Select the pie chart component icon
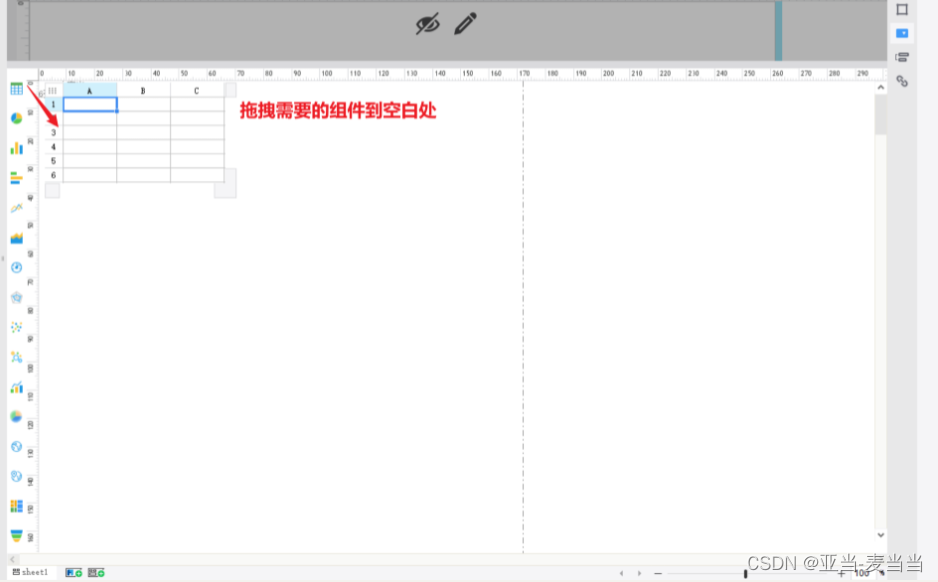 click(x=16, y=118)
